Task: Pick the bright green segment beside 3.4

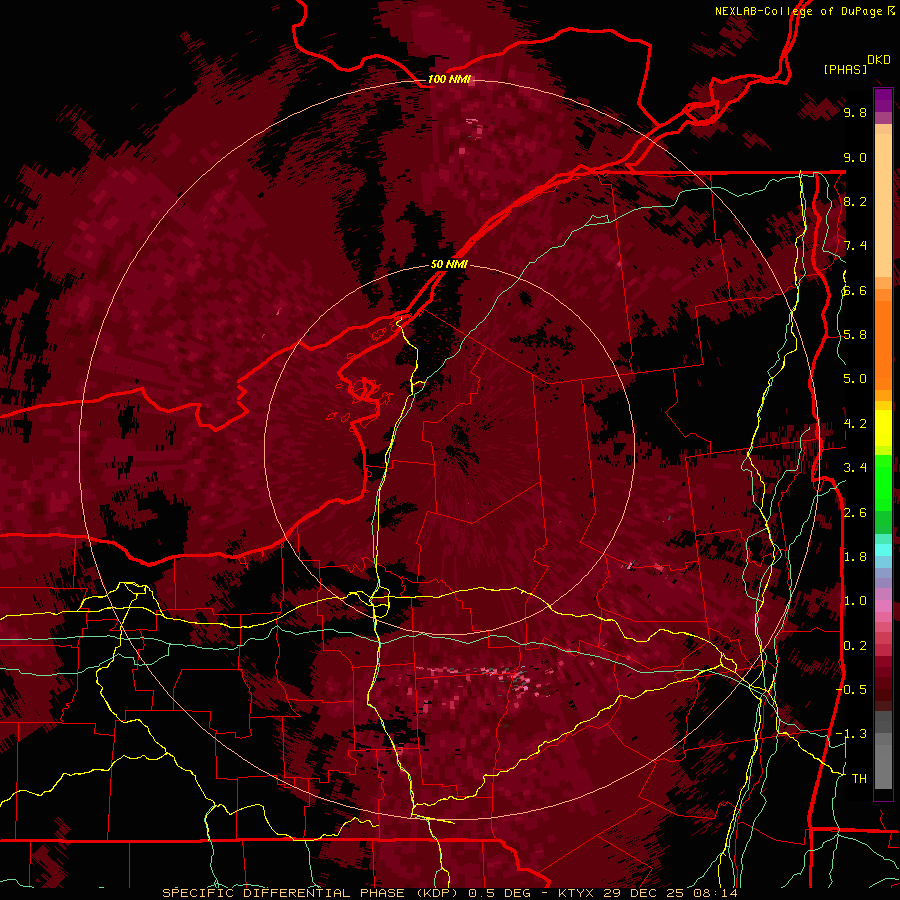Action: pos(883,482)
